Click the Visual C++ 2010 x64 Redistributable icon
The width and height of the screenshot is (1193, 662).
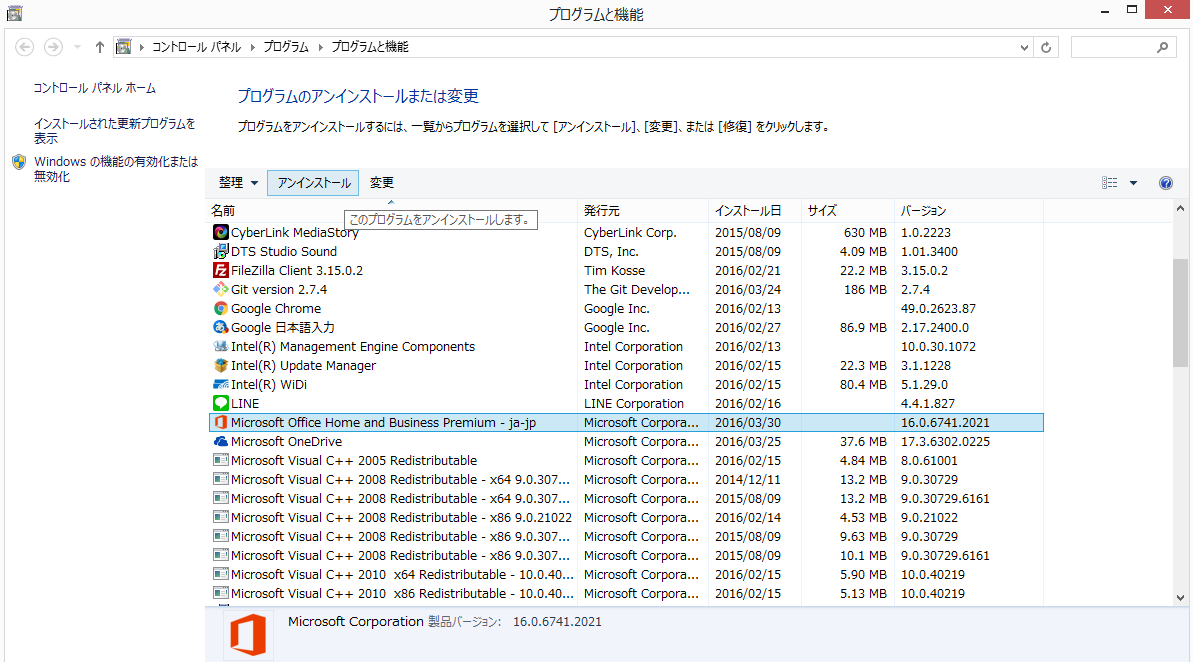point(221,574)
